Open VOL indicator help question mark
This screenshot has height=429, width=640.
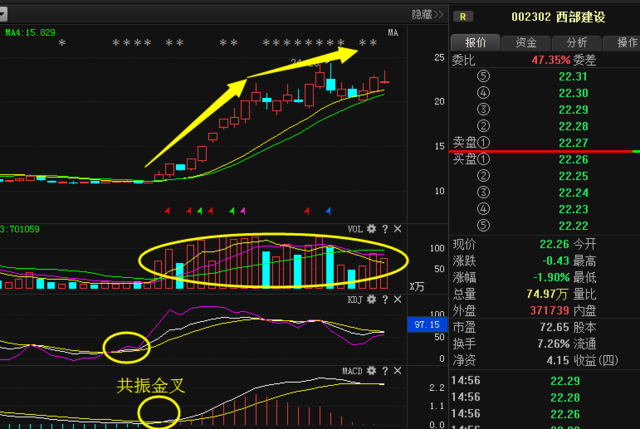point(385,229)
